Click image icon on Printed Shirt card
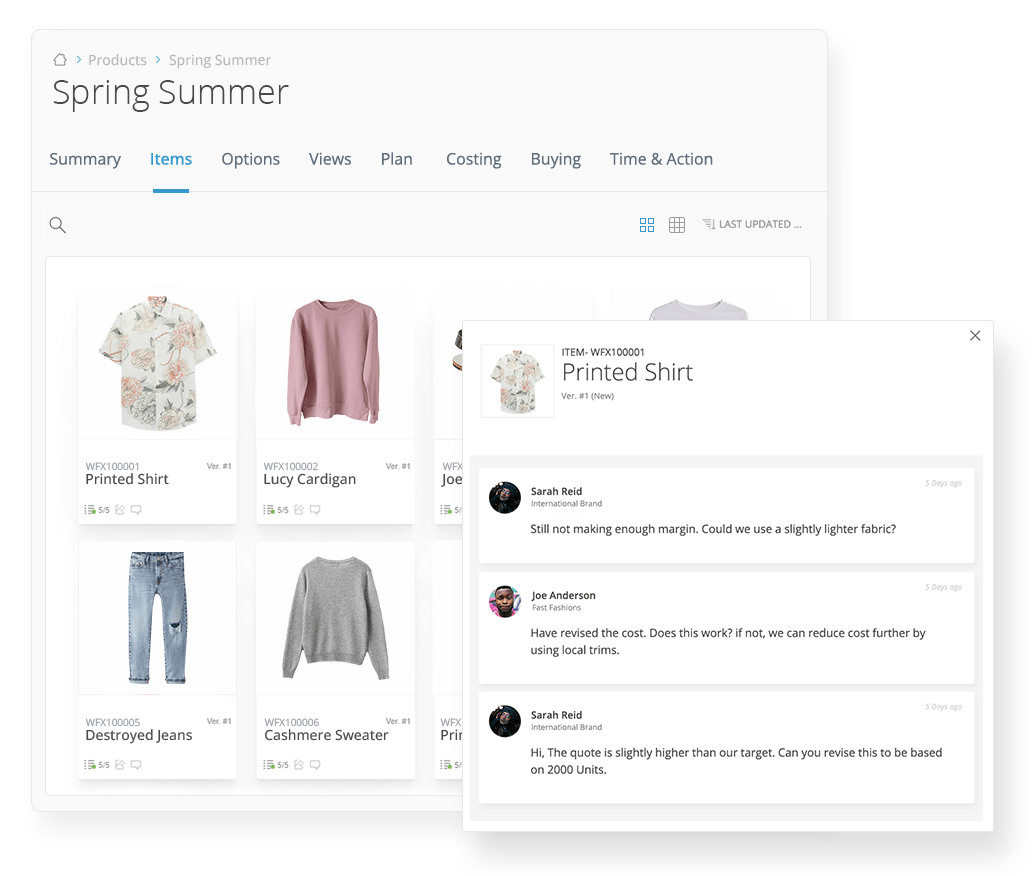Image resolution: width=1036 pixels, height=876 pixels. (120, 509)
